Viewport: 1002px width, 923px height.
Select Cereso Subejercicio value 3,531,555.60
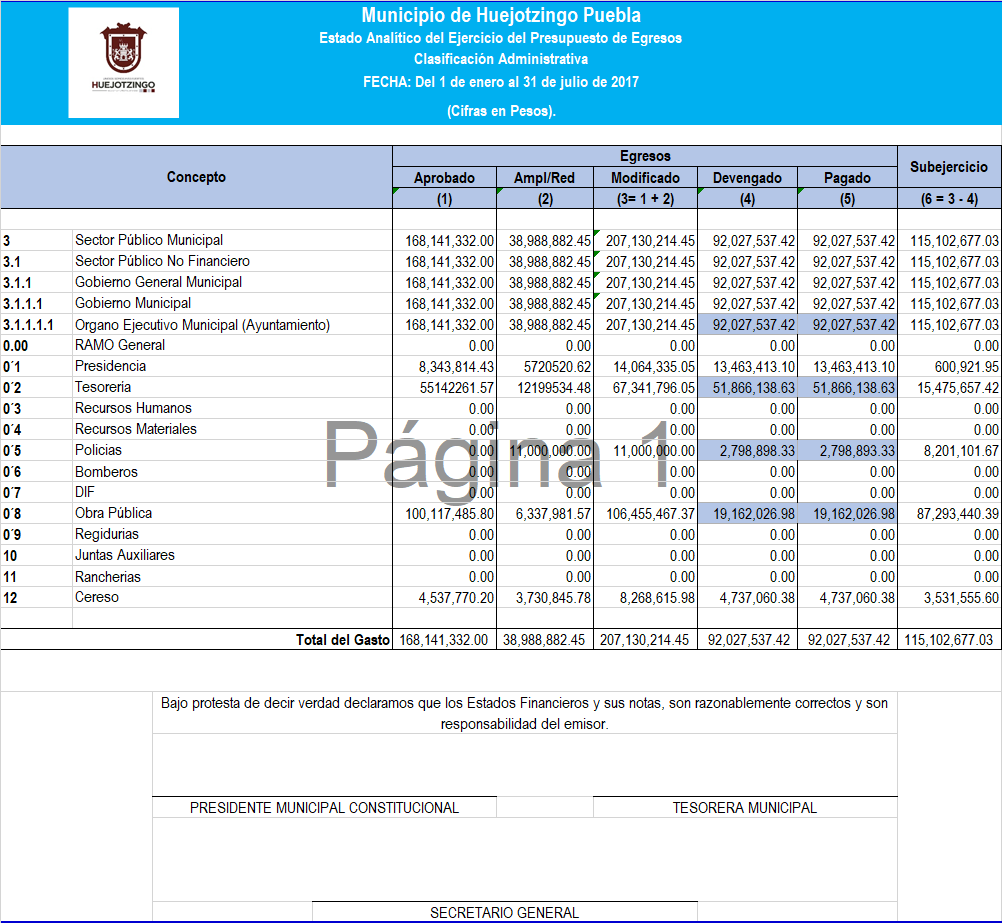[x=962, y=598]
